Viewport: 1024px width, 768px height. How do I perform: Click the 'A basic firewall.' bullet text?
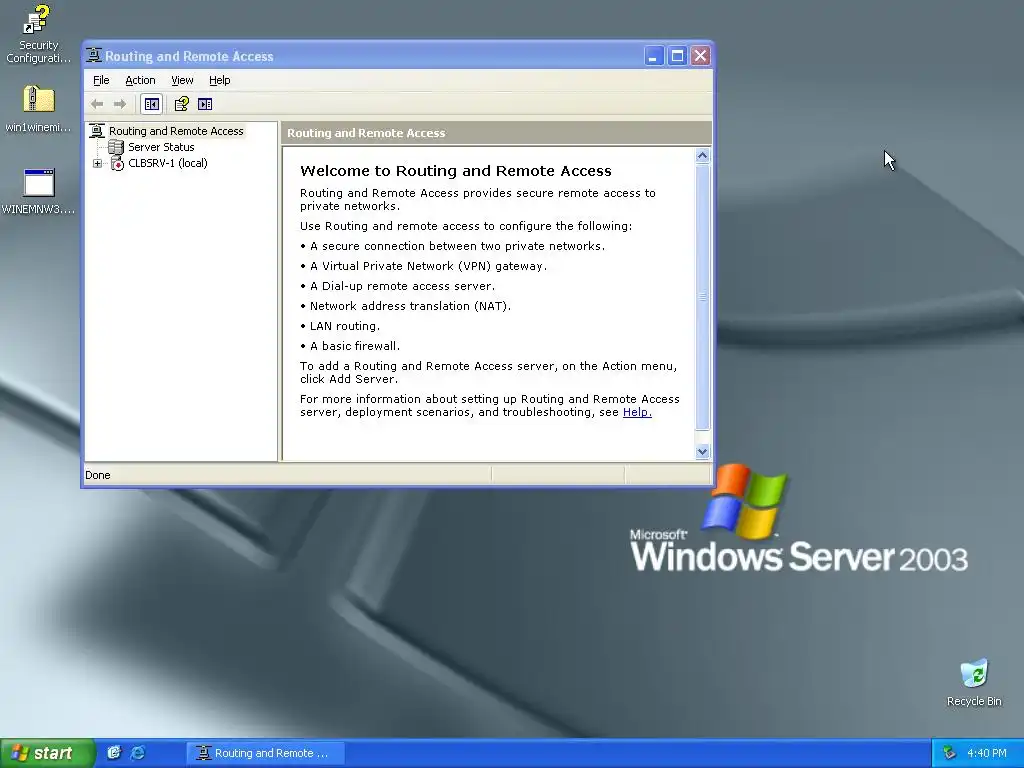tap(355, 346)
